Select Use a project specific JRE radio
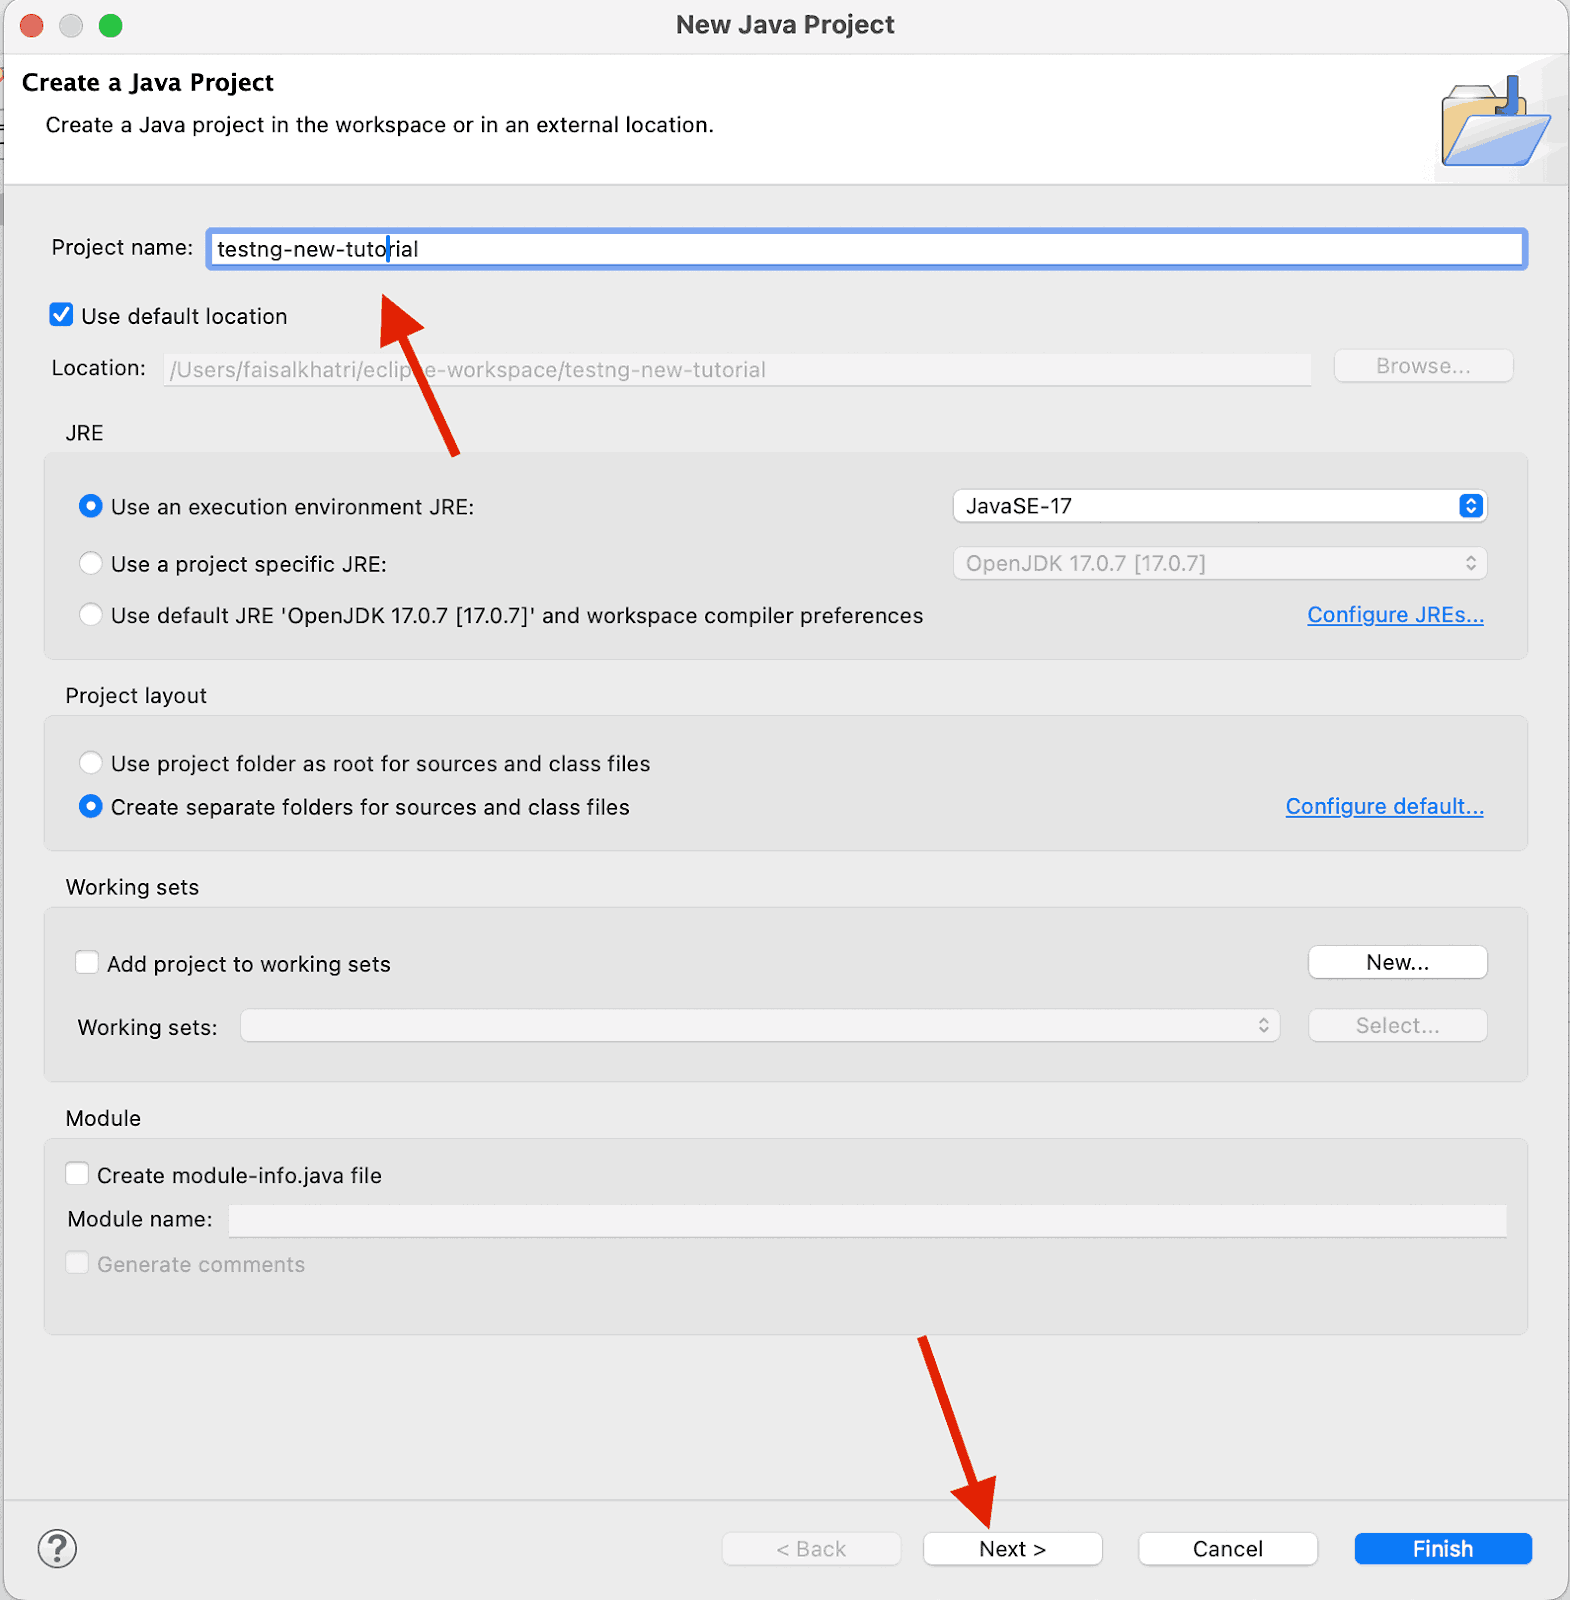Screen dimensions: 1570x1600 90,563
